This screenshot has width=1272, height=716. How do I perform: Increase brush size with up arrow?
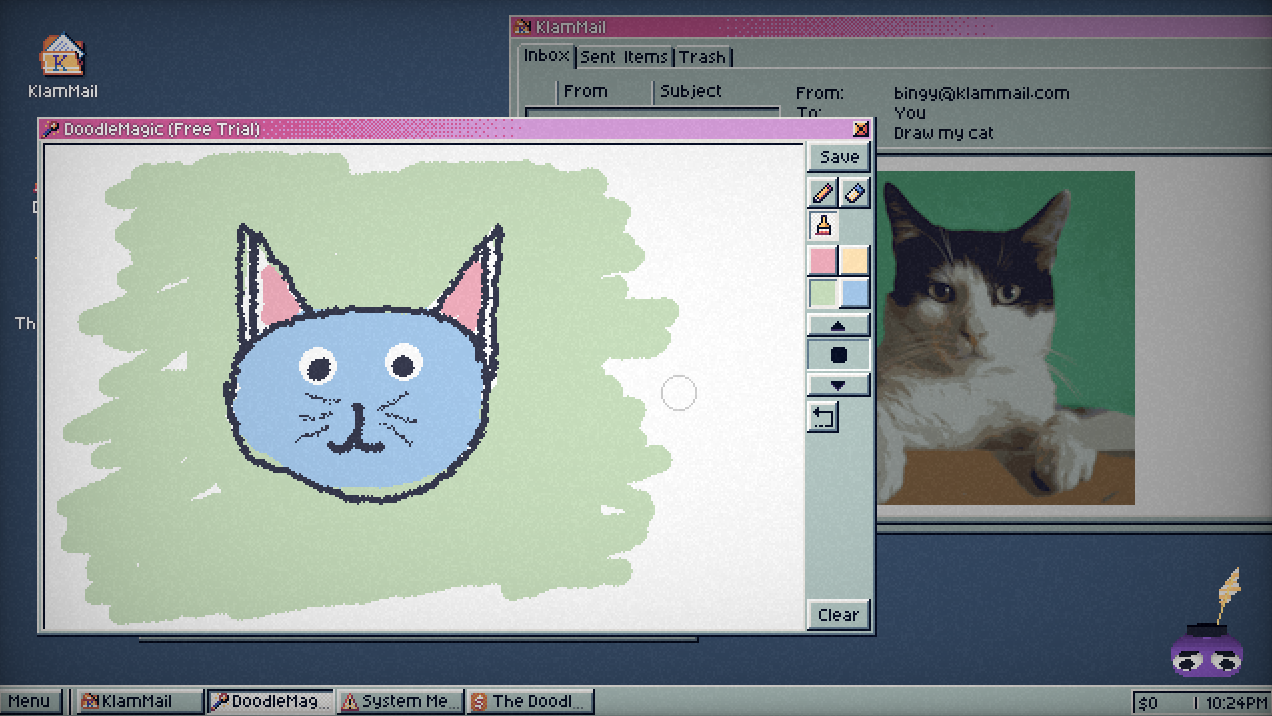pyautogui.click(x=839, y=325)
